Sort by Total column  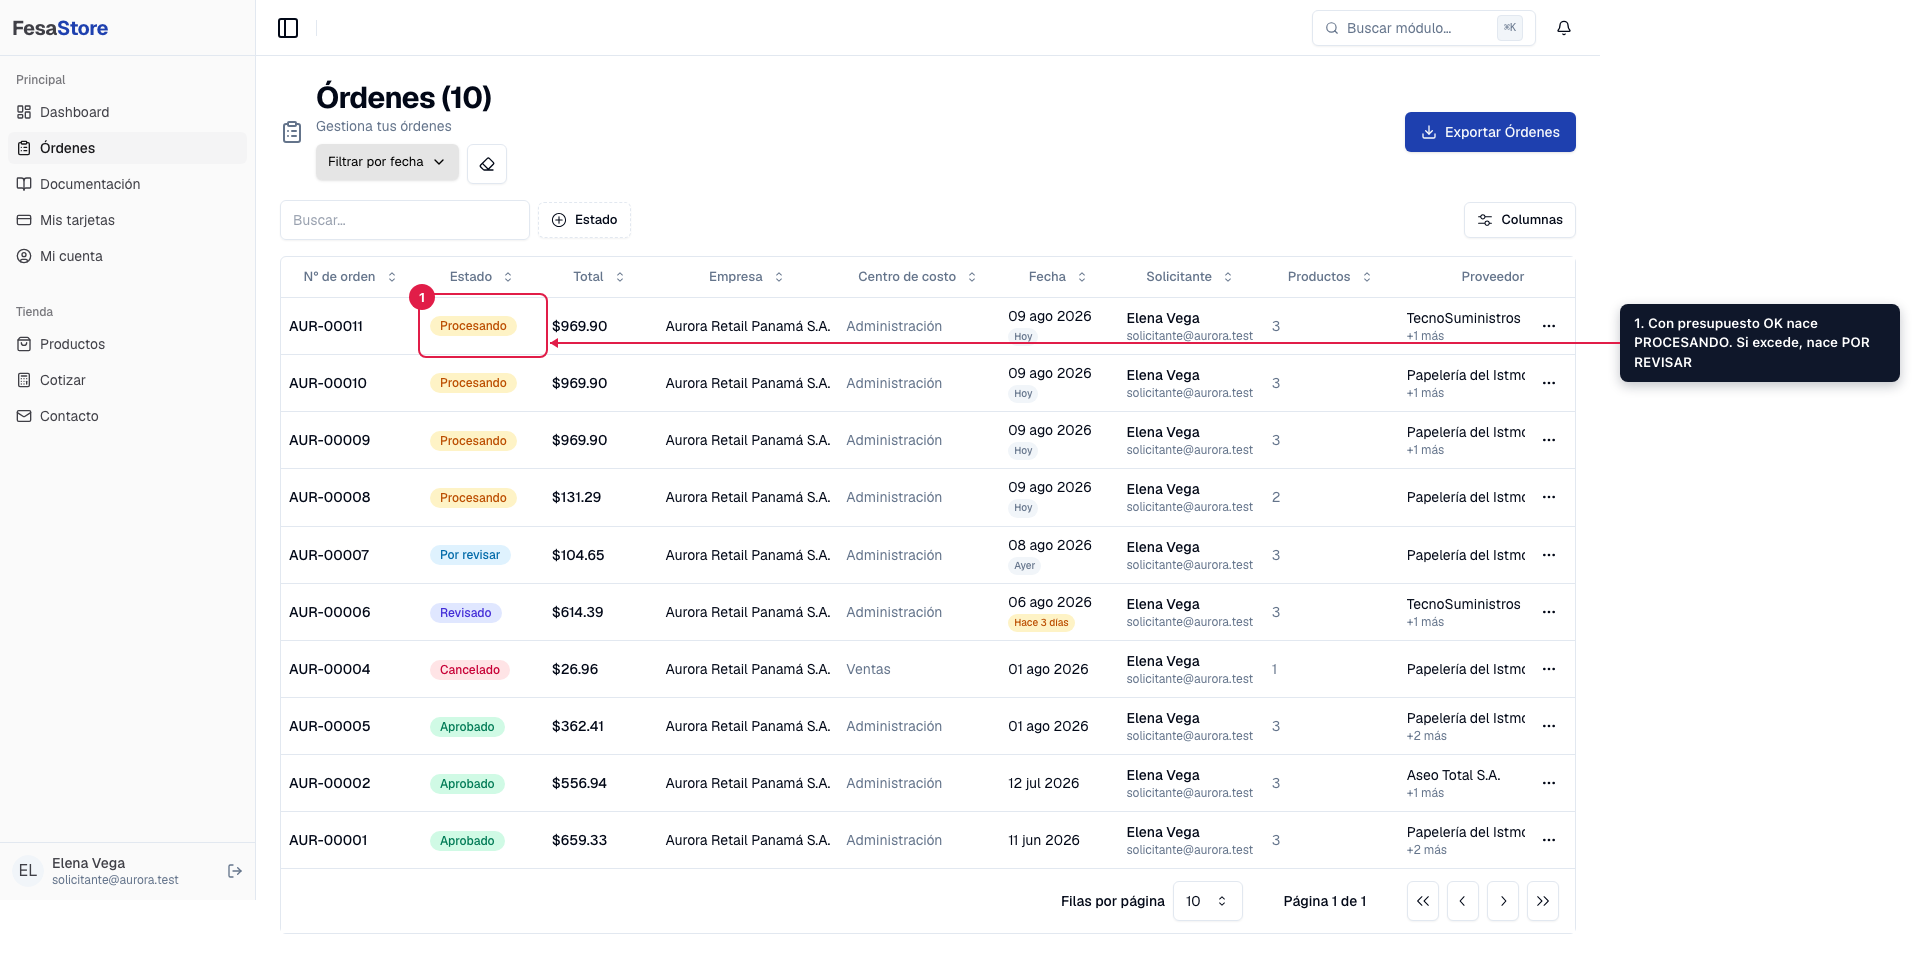pos(598,277)
